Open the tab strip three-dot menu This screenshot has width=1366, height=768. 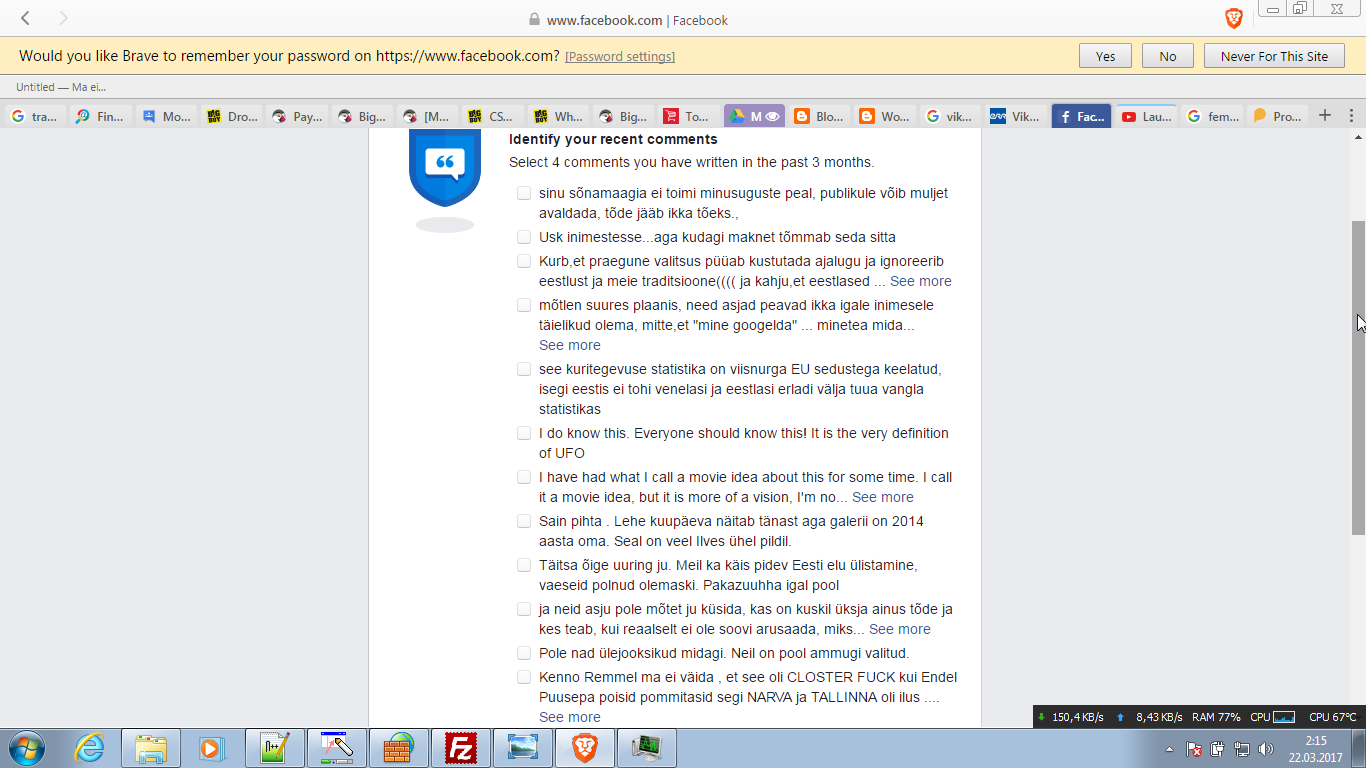1352,116
